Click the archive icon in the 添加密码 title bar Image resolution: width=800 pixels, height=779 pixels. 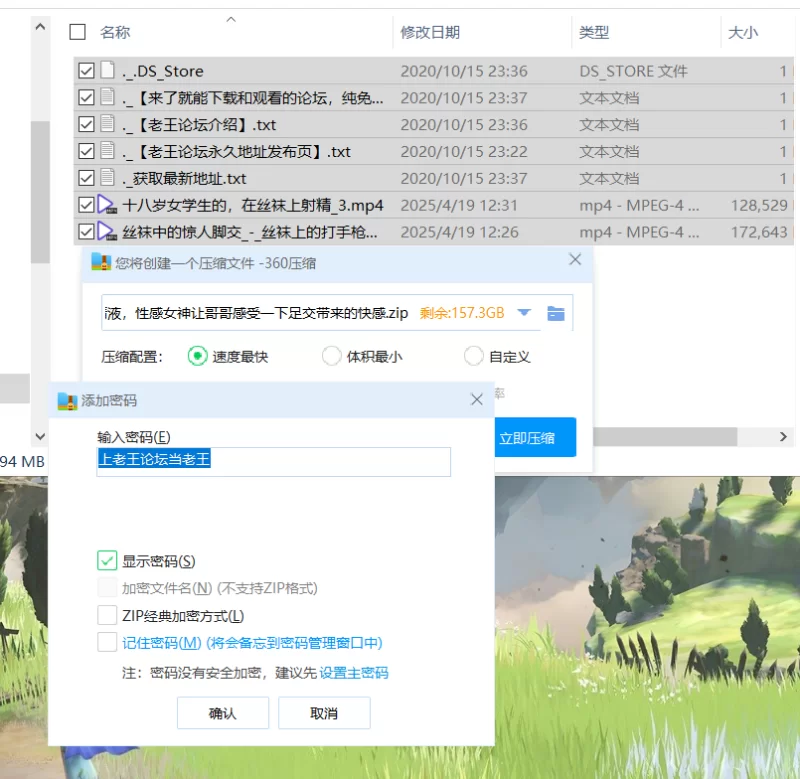67,401
